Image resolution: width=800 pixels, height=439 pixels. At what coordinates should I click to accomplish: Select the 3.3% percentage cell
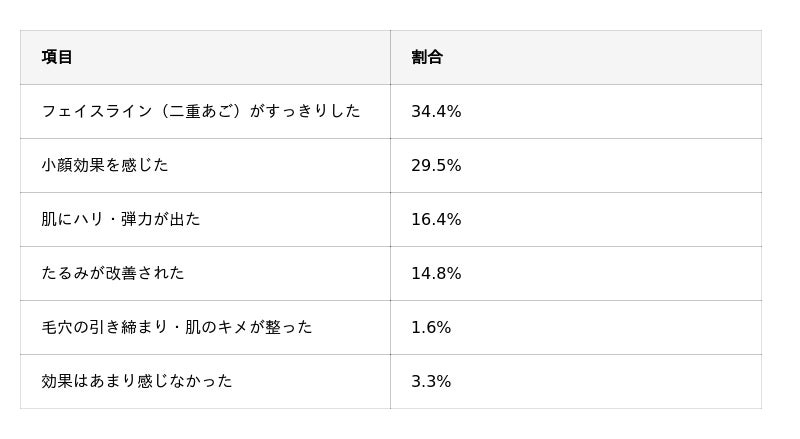[x=431, y=381]
